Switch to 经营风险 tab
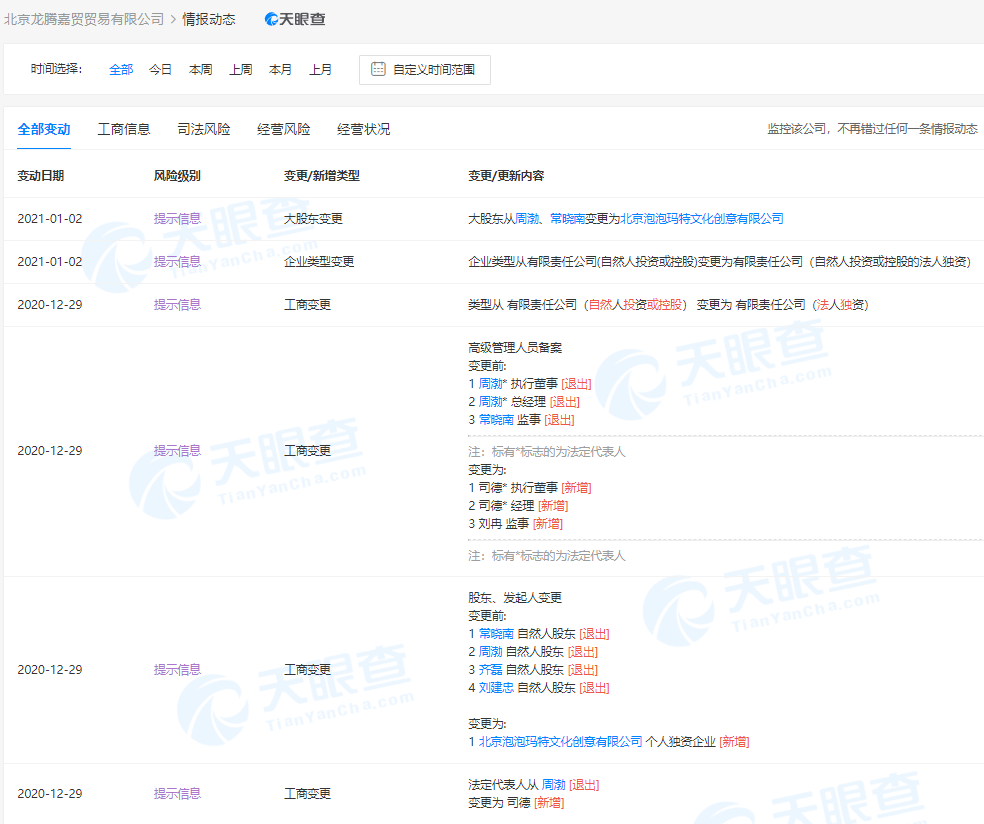This screenshot has height=824, width=984. pos(284,129)
